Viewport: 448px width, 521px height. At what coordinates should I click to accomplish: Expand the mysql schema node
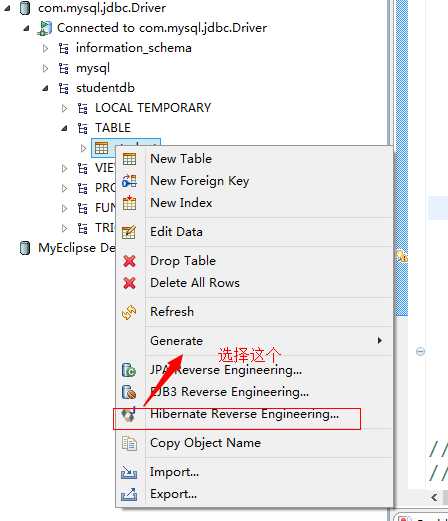(45, 69)
